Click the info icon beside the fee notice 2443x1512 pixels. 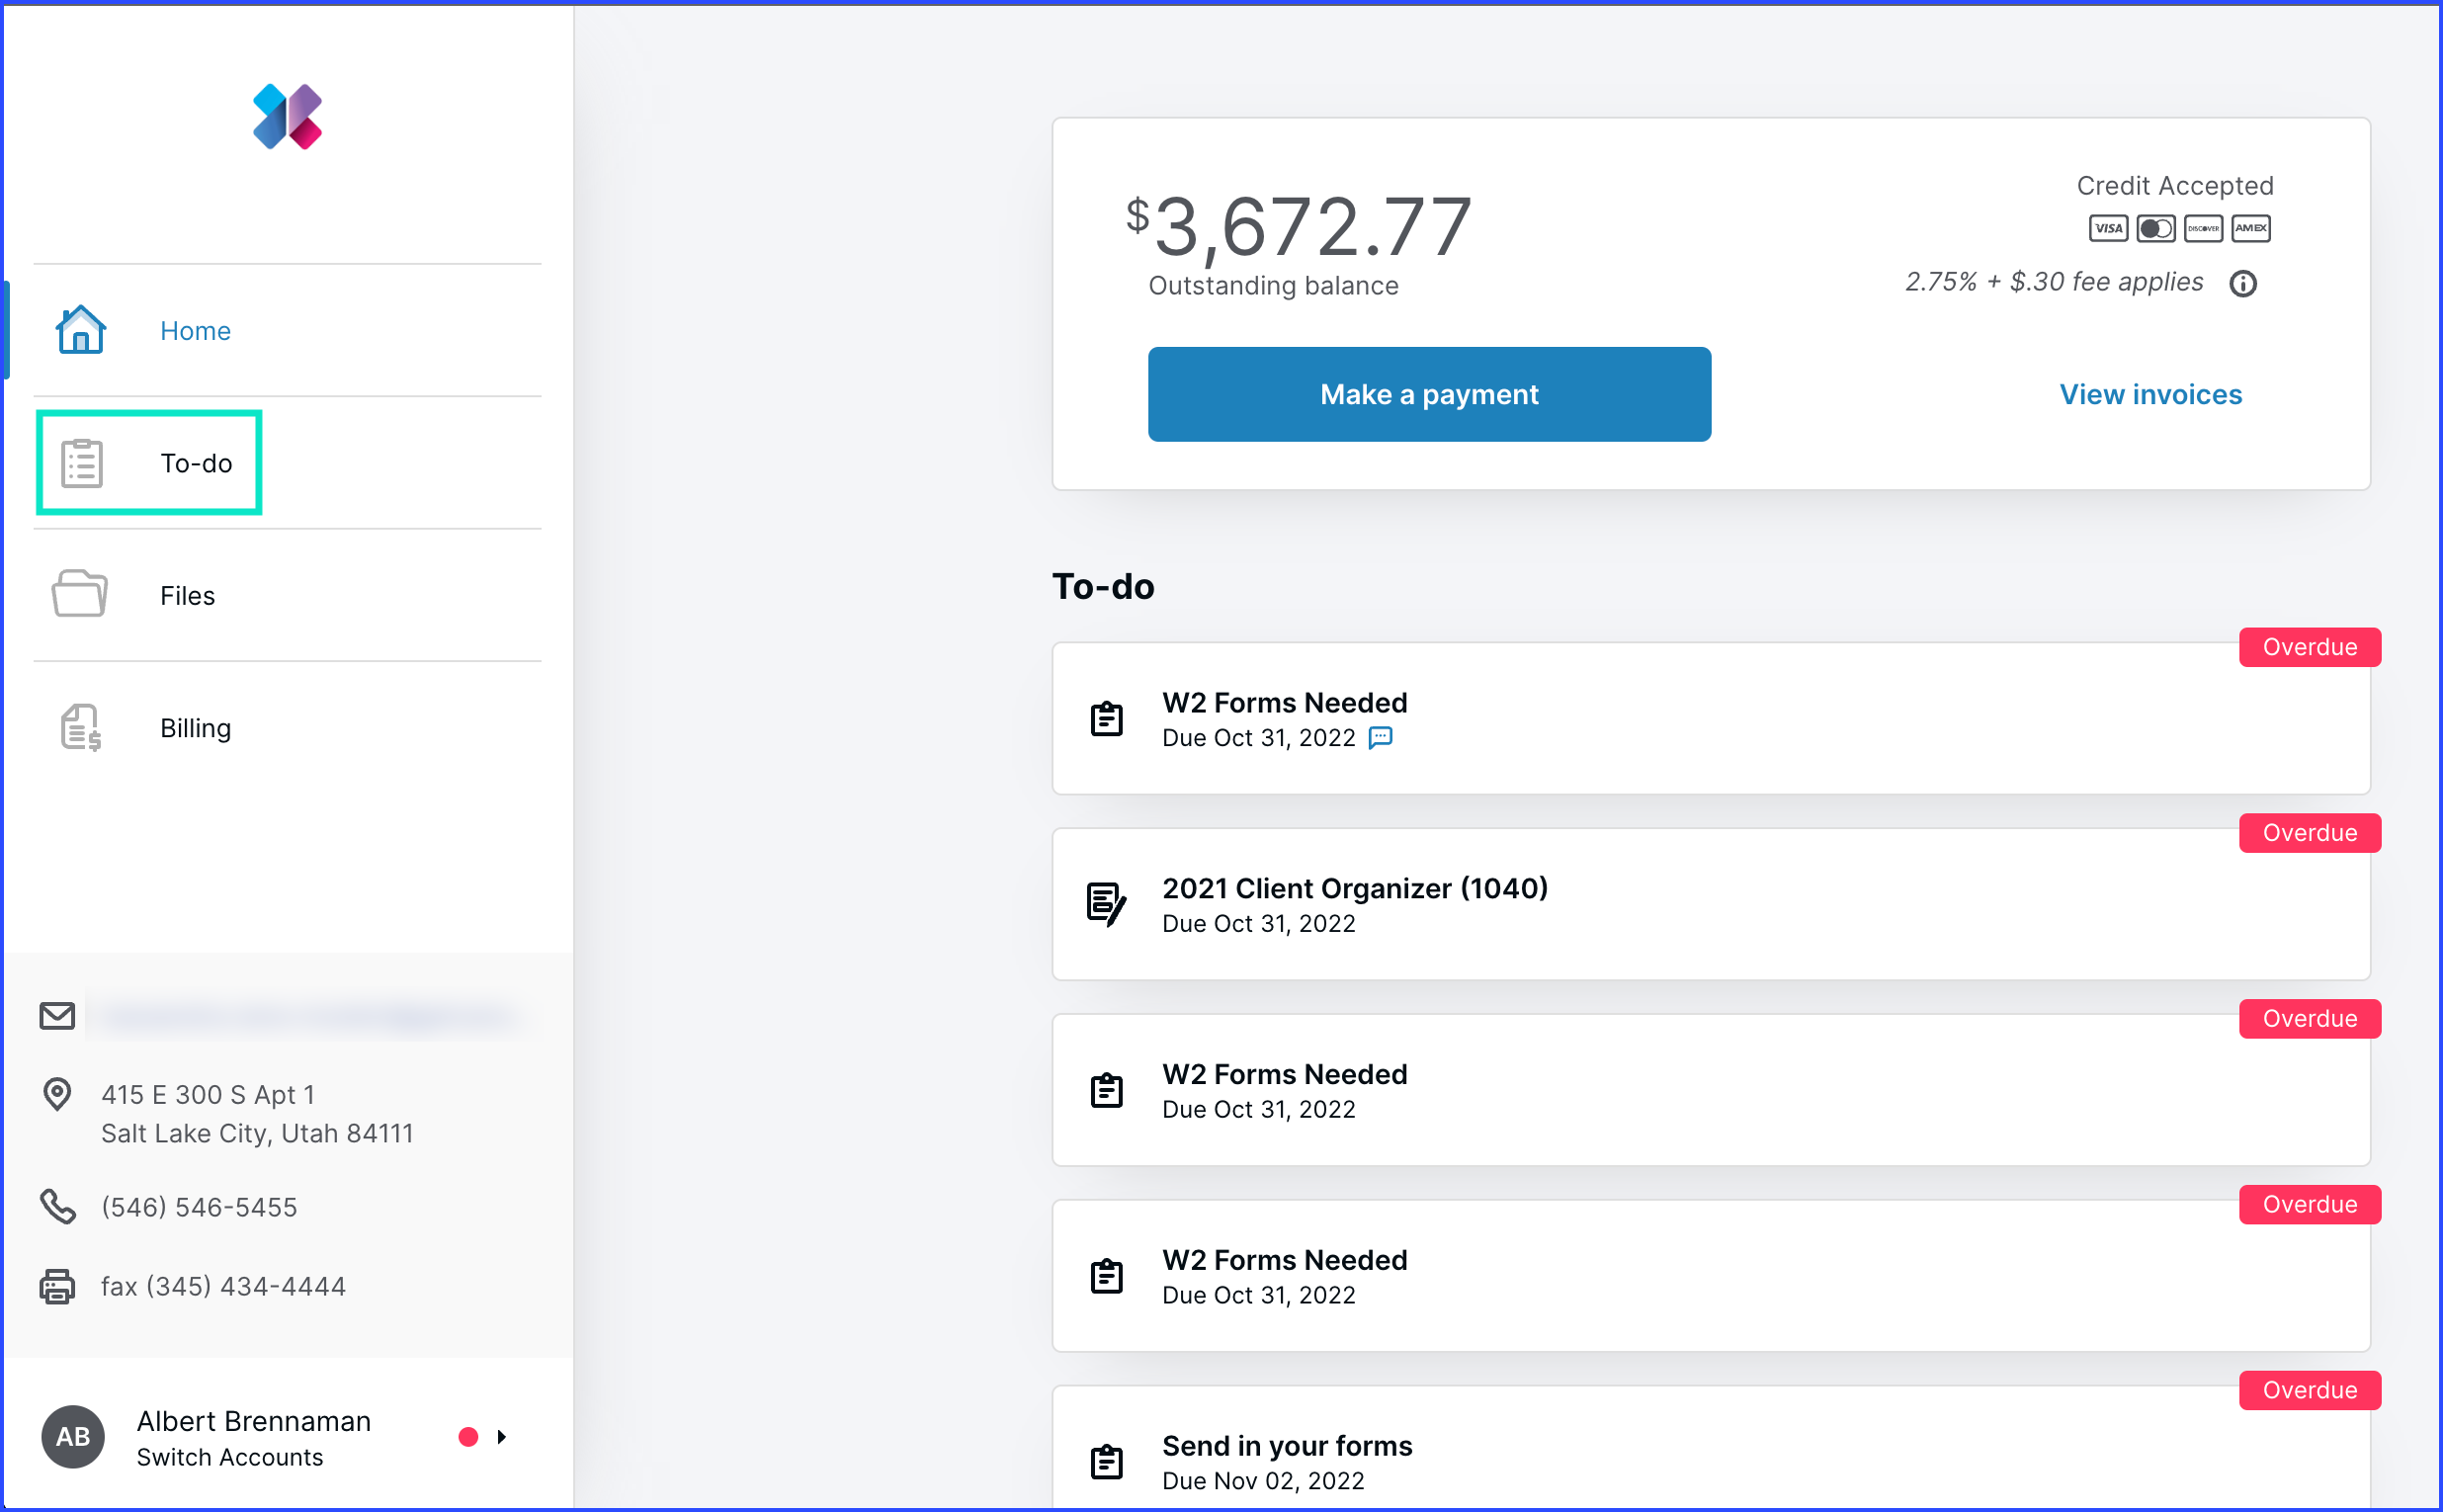pos(2243,283)
